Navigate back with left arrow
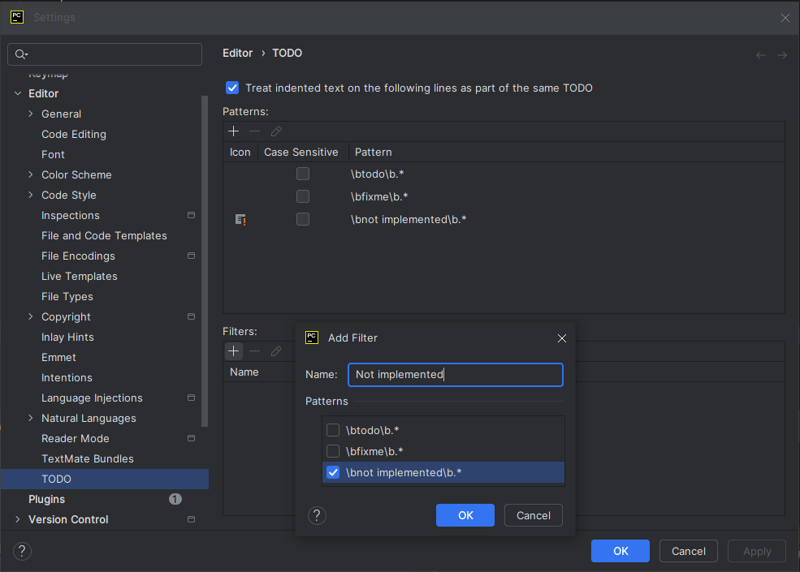800x572 pixels. point(761,55)
